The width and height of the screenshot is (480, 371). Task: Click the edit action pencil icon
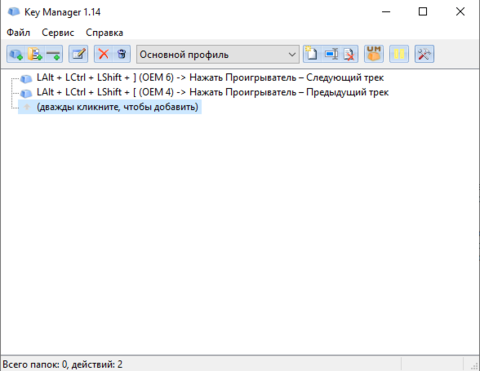78,54
